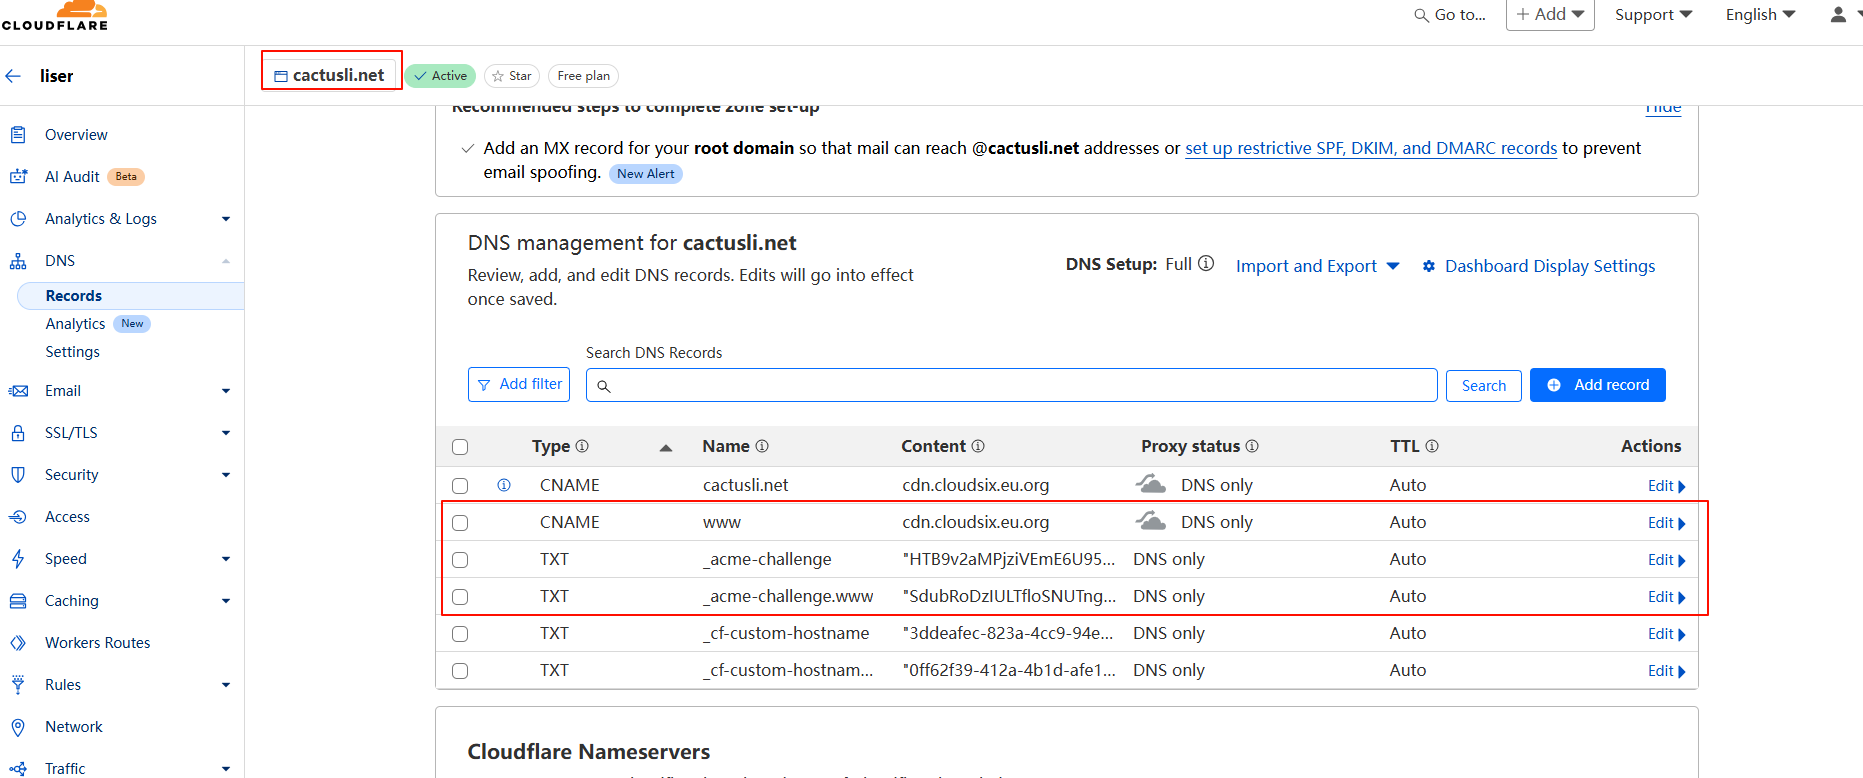
Task: Open DNS Settings in sidebar
Action: point(73,352)
